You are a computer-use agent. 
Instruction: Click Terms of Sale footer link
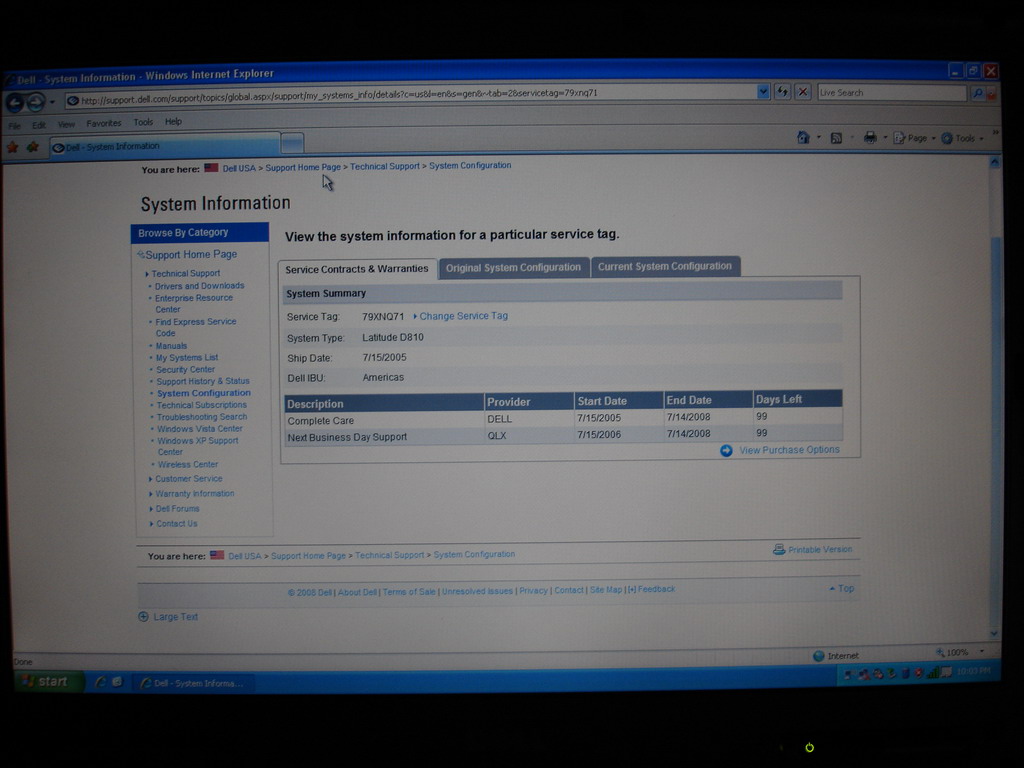point(409,592)
